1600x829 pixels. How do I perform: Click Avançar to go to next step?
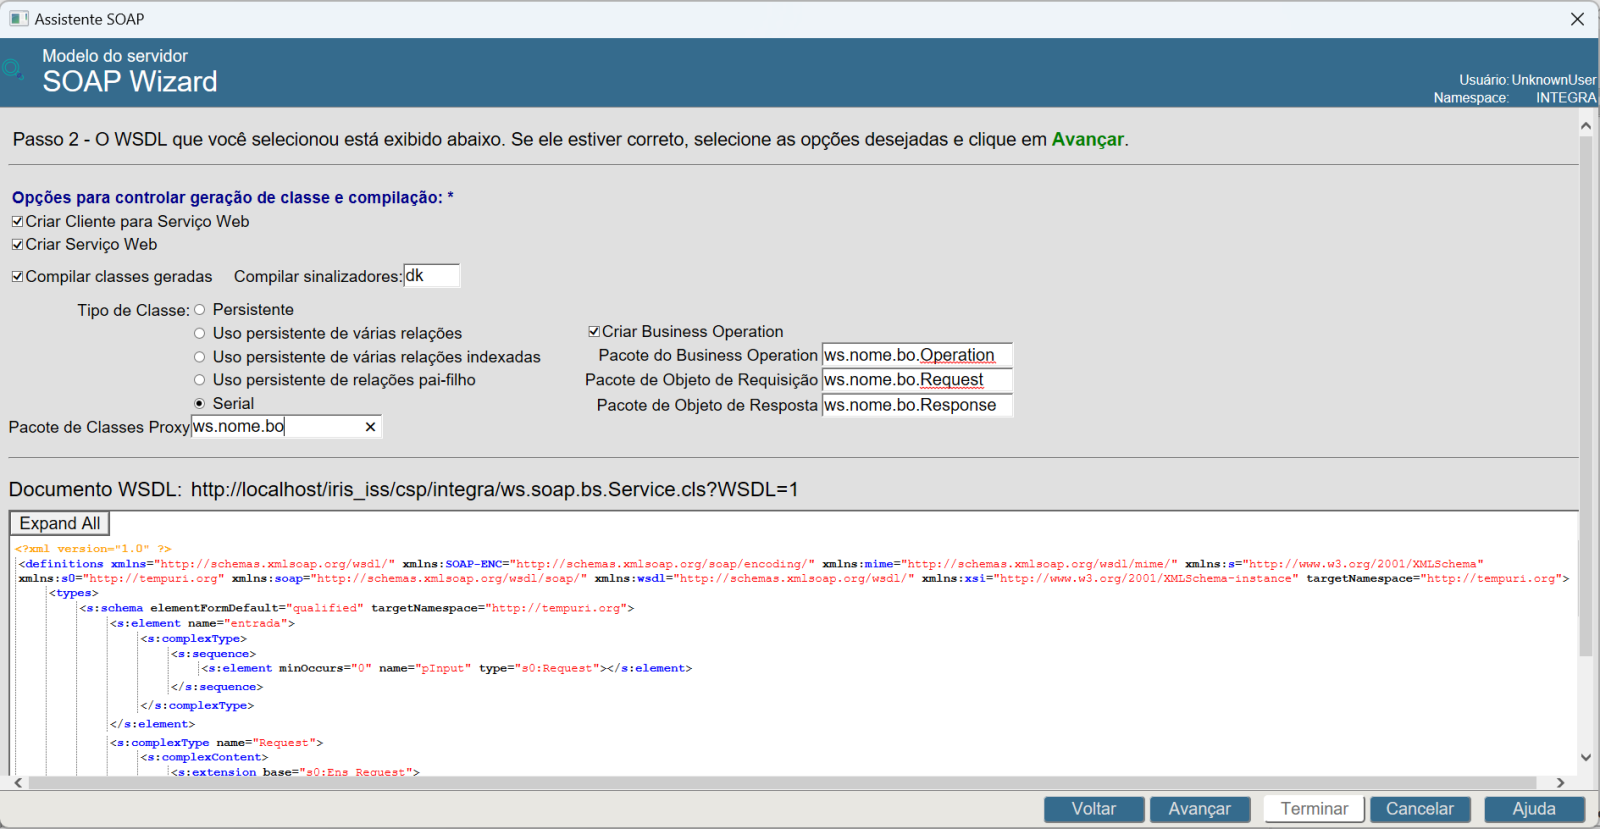[1199, 809]
